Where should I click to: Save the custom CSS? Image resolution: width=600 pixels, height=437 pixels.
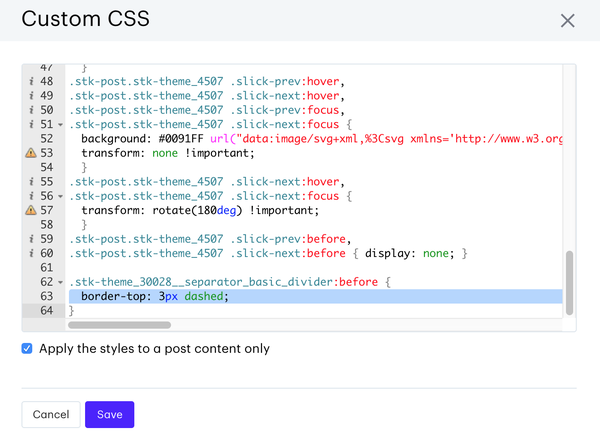coord(109,414)
